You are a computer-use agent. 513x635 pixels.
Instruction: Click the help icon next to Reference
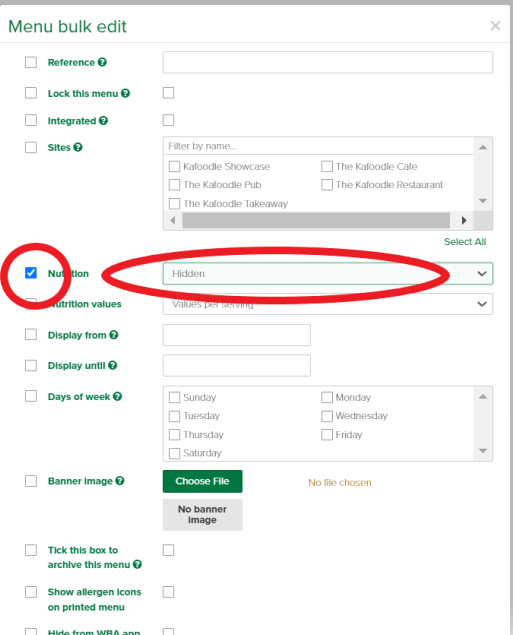tap(102, 62)
